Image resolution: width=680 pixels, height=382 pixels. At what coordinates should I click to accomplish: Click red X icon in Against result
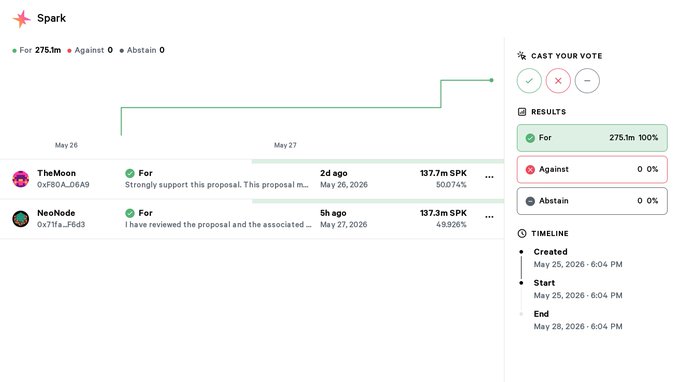[530, 170]
